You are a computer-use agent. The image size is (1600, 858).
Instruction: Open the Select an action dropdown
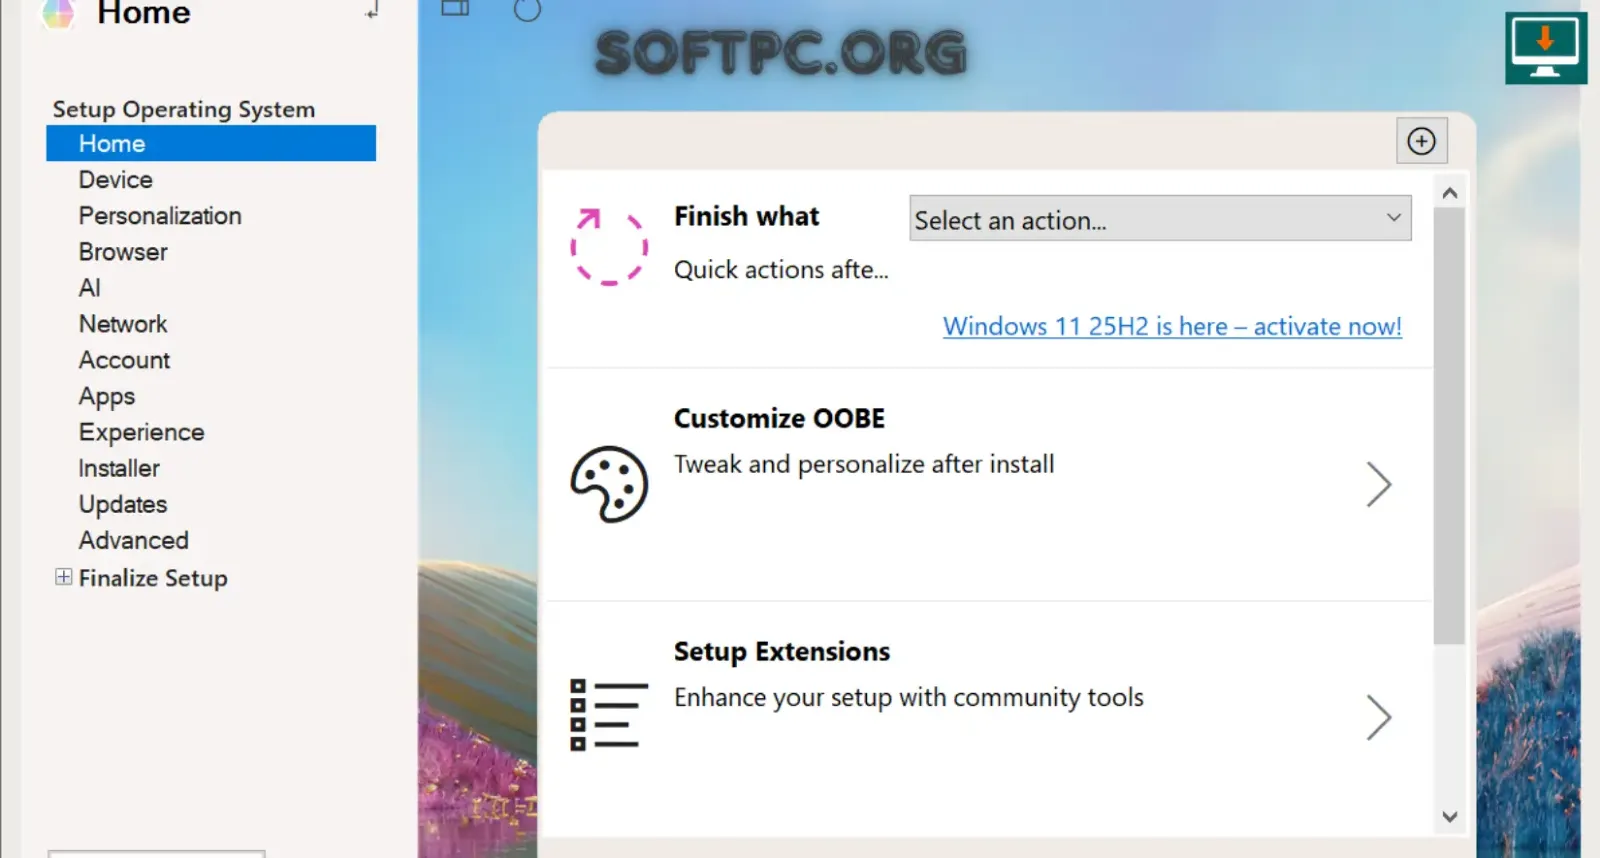(1160, 218)
